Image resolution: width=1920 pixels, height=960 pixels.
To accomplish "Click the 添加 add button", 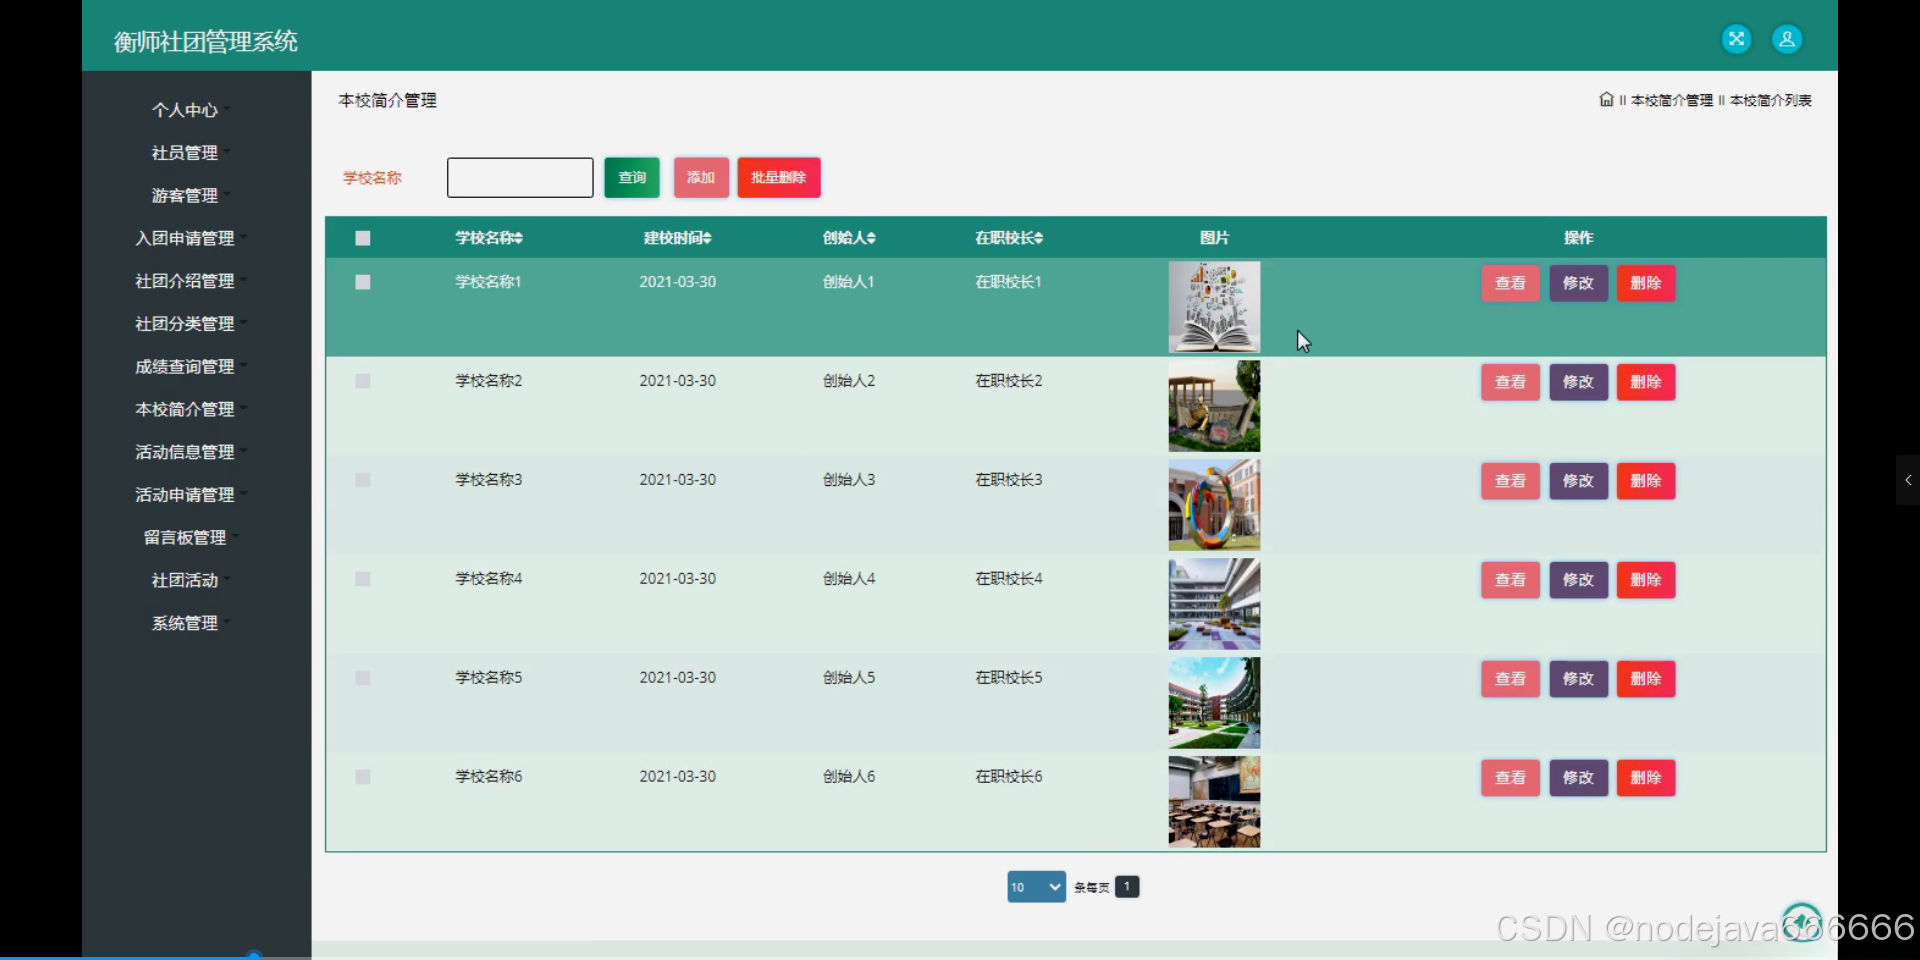I will pos(701,178).
